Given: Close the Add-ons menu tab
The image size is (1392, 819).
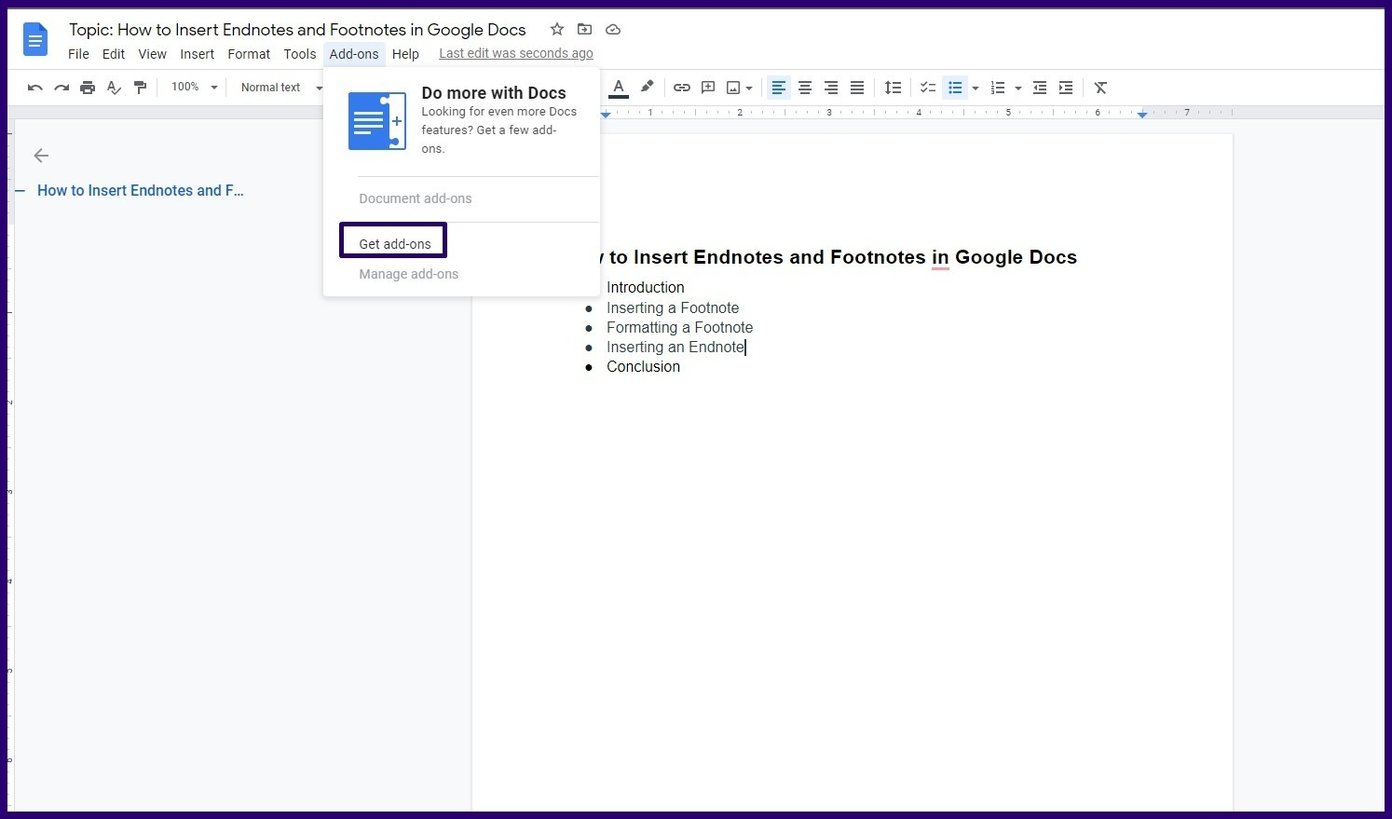Looking at the screenshot, I should pyautogui.click(x=354, y=54).
